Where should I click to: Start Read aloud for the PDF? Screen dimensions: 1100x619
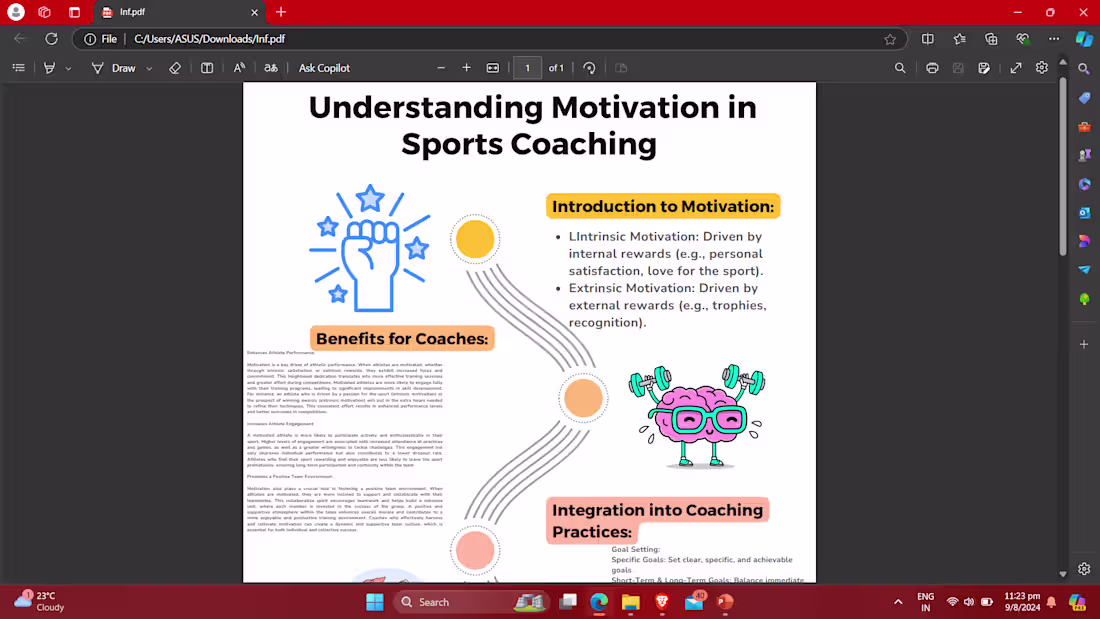click(240, 67)
